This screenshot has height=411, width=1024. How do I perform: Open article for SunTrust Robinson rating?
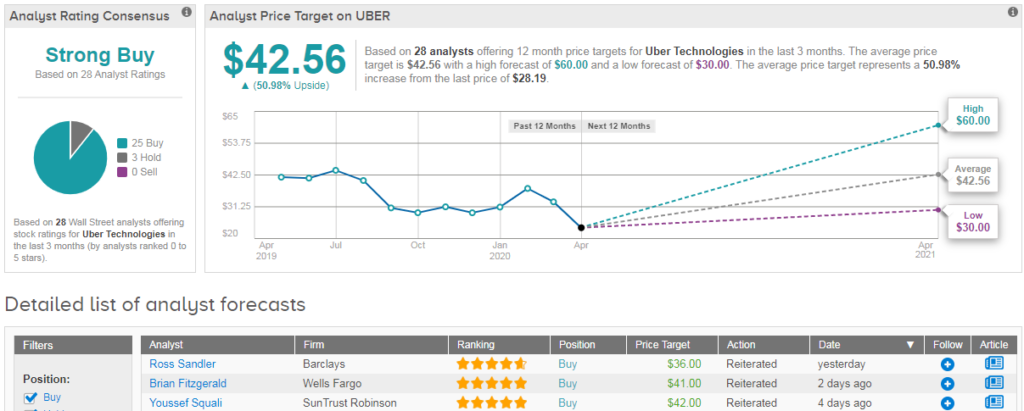[994, 402]
